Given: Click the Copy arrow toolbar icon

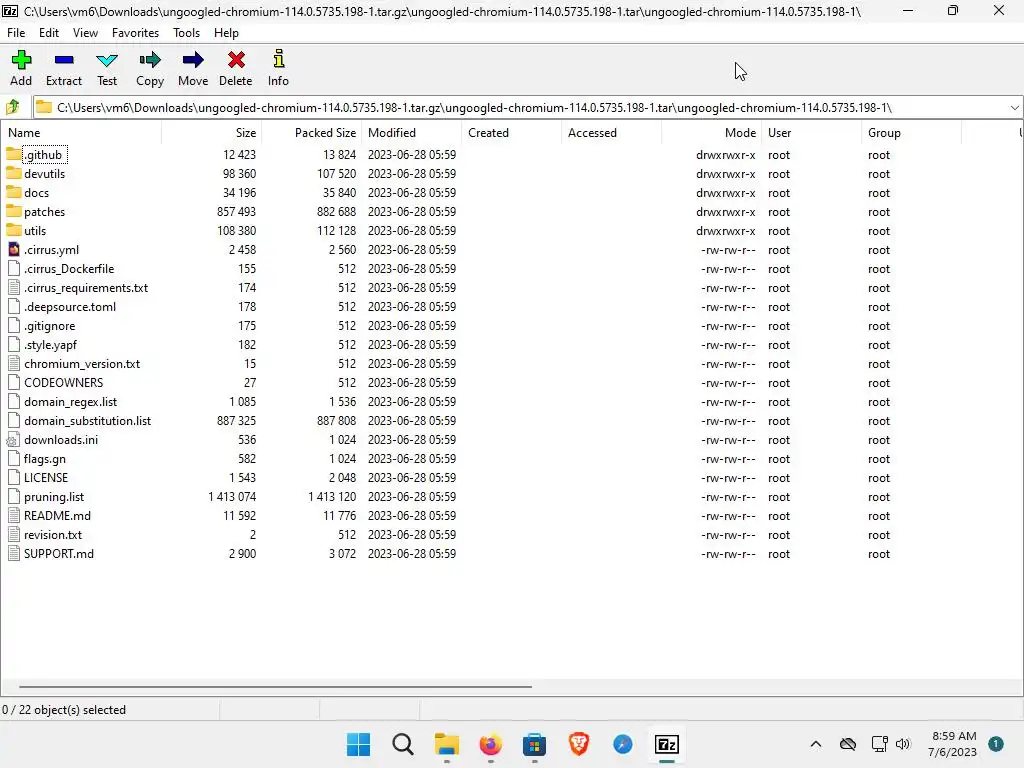Looking at the screenshot, I should tap(150, 60).
